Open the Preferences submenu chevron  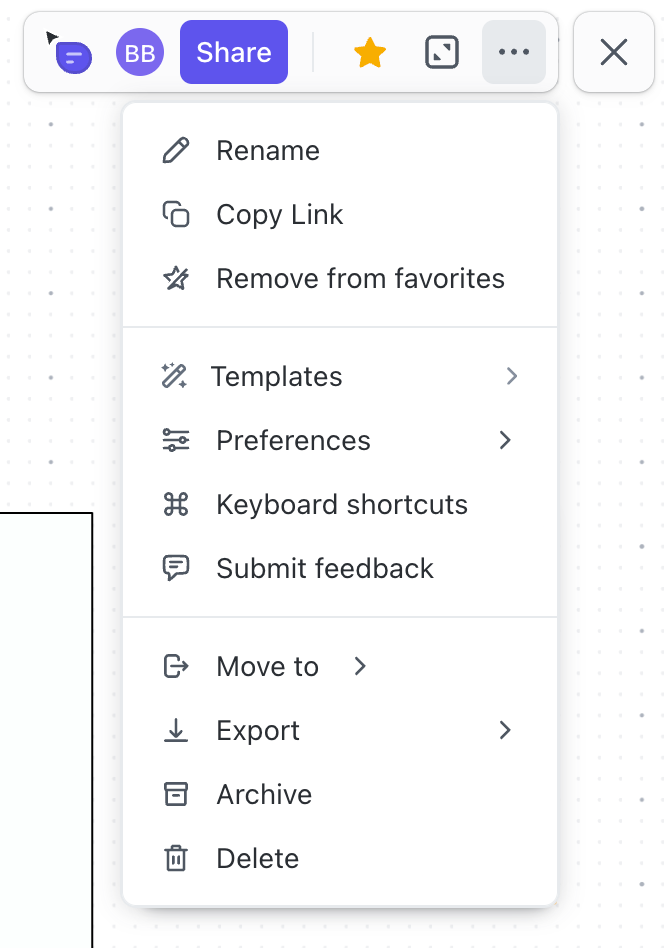coord(505,440)
